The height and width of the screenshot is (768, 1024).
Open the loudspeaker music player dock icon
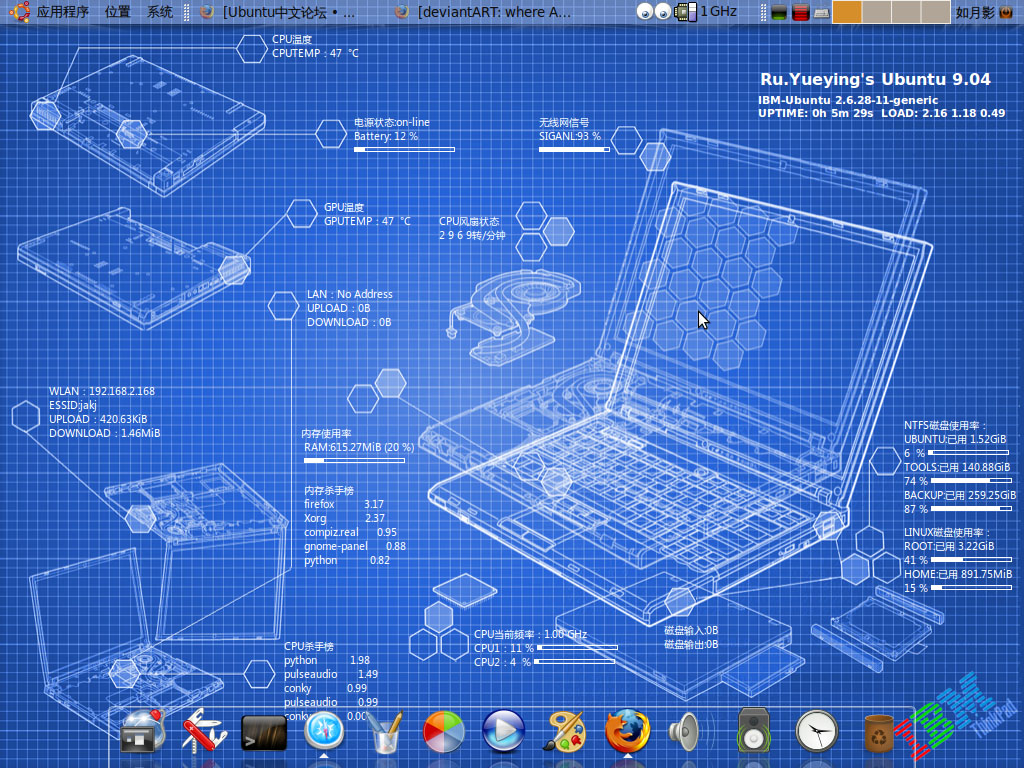pos(754,731)
